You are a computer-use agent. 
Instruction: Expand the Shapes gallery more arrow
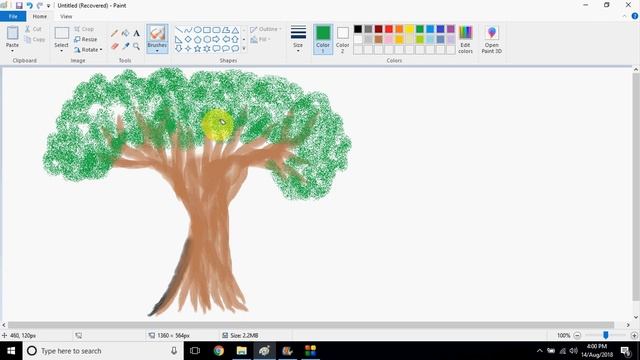click(x=244, y=49)
